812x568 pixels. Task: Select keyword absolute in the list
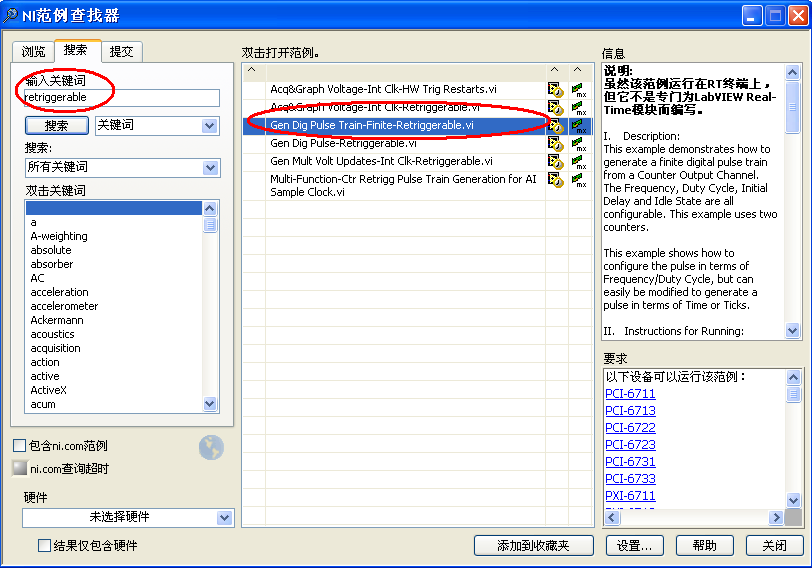[51, 250]
